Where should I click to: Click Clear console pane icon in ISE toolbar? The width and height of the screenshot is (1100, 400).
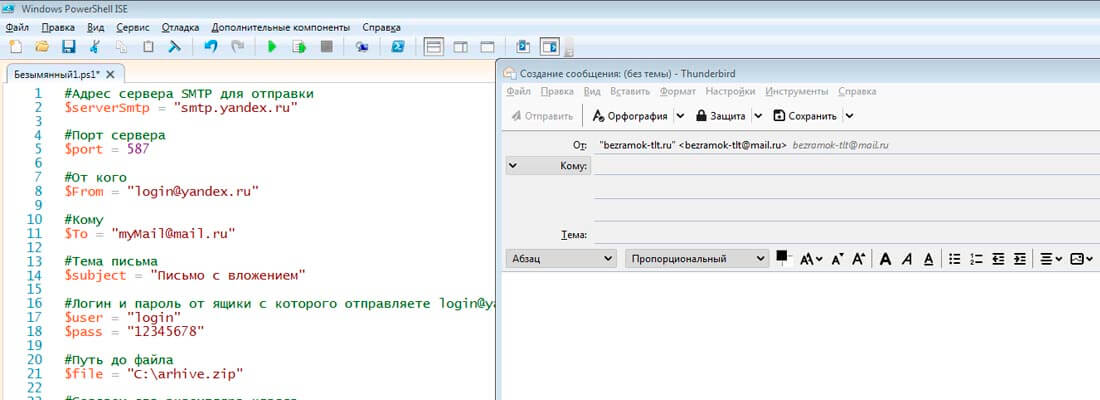click(x=174, y=48)
